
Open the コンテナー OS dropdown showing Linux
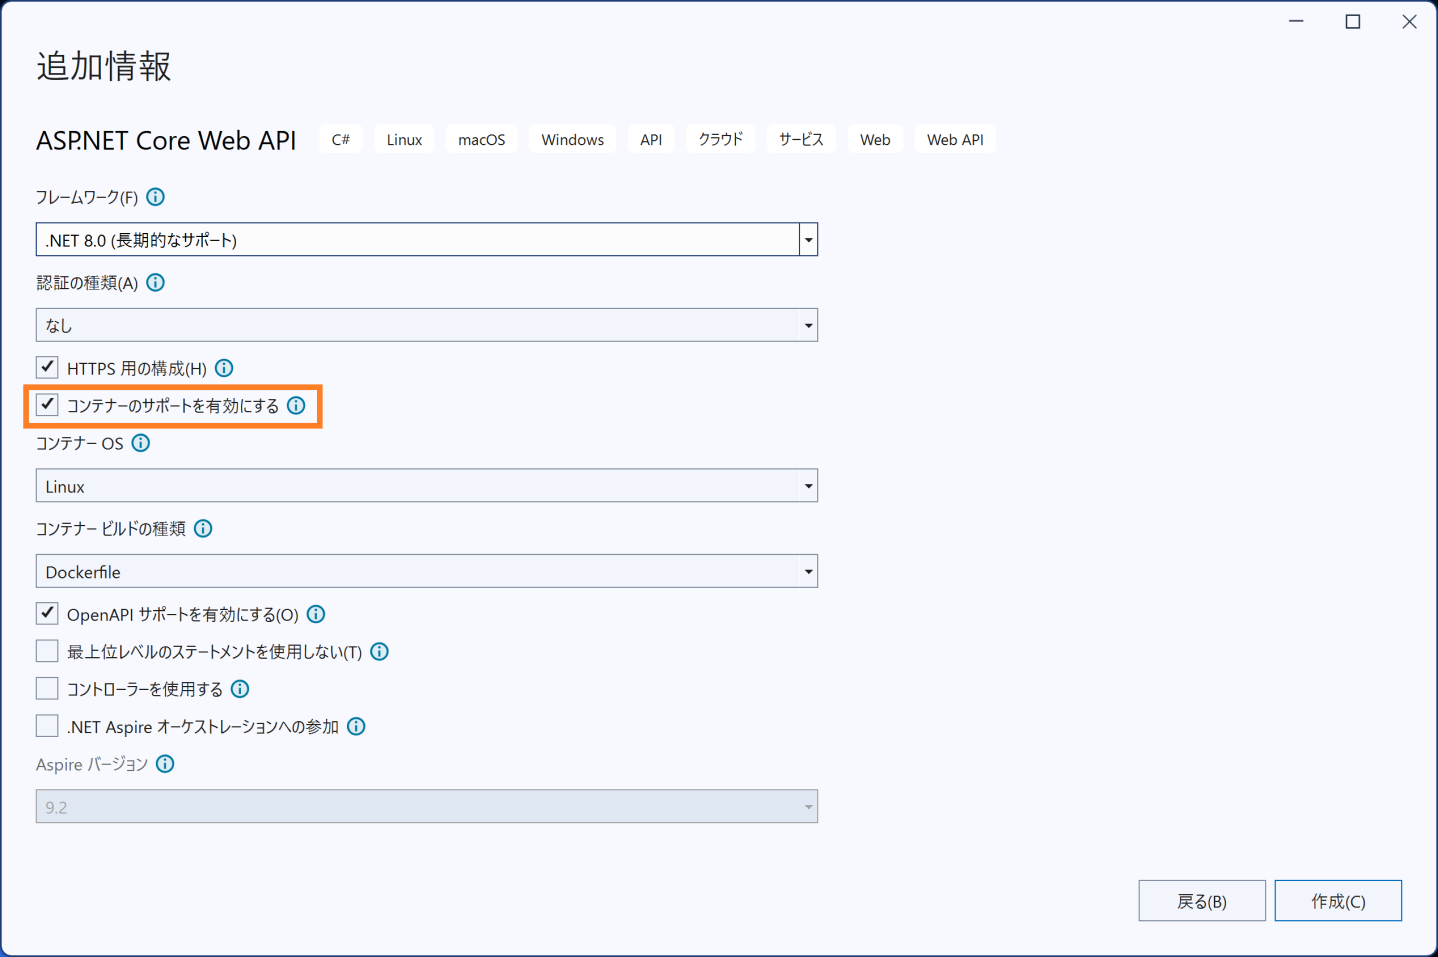[x=427, y=486]
